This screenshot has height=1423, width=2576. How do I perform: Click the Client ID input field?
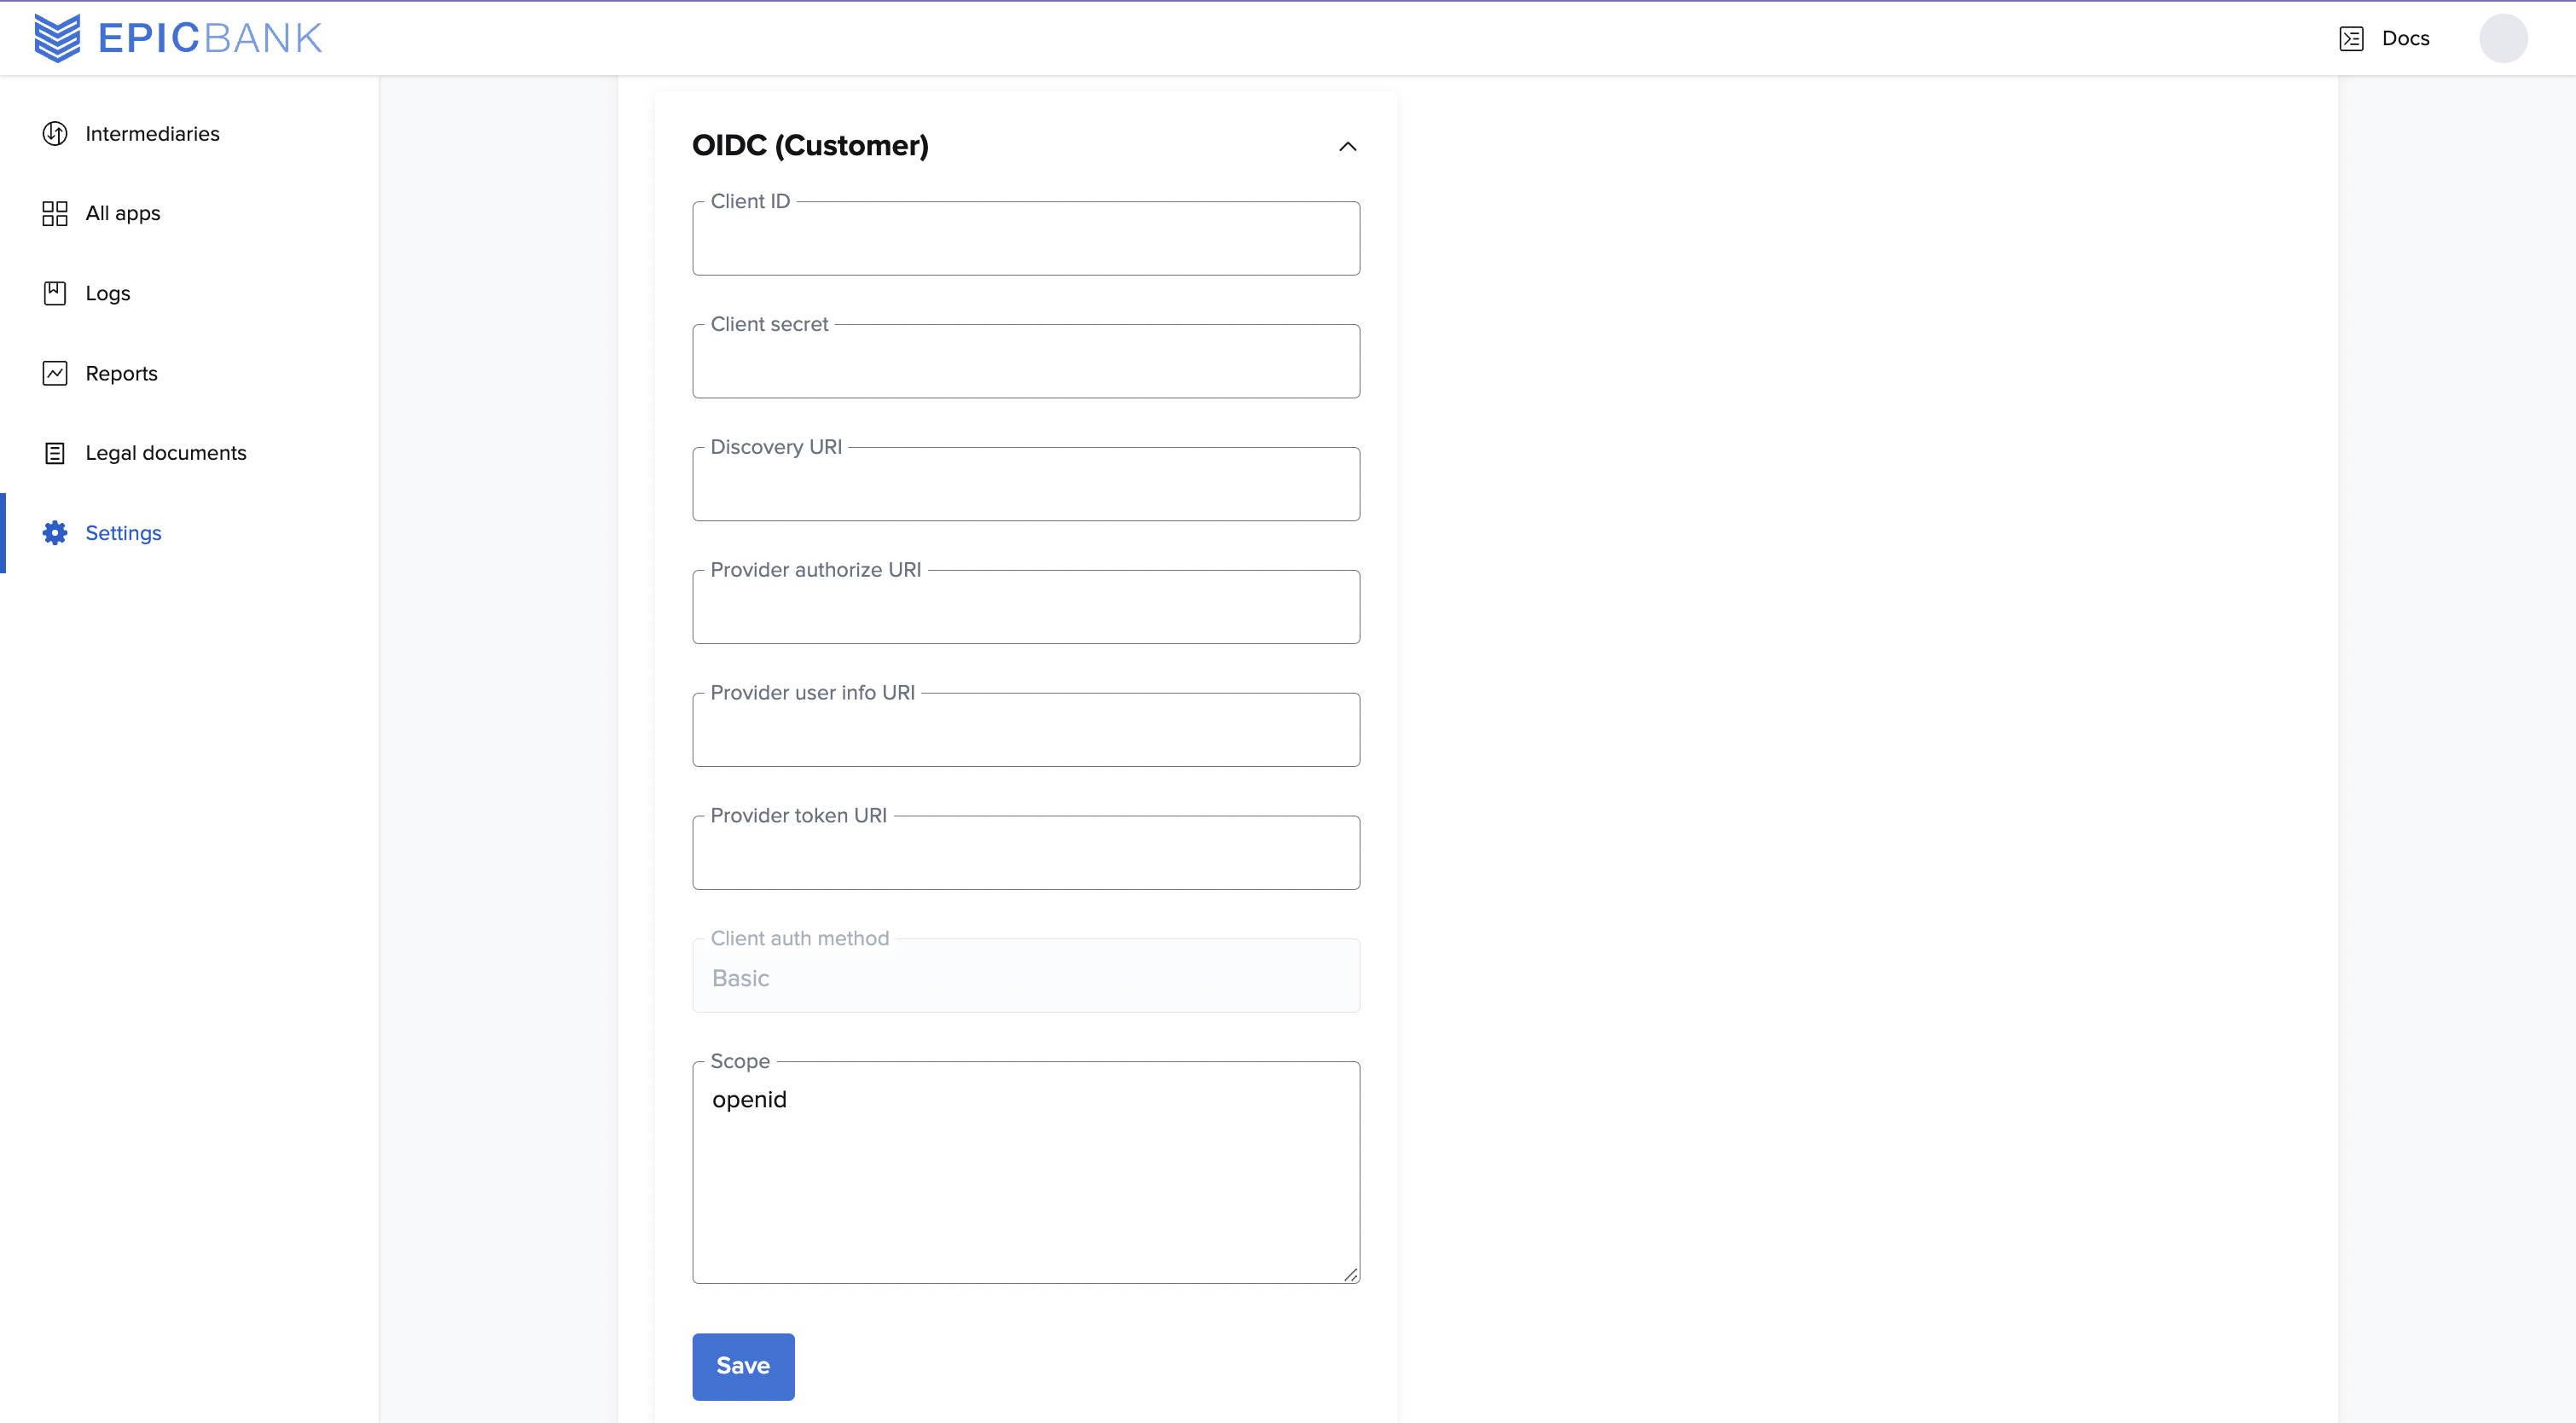coord(1026,238)
